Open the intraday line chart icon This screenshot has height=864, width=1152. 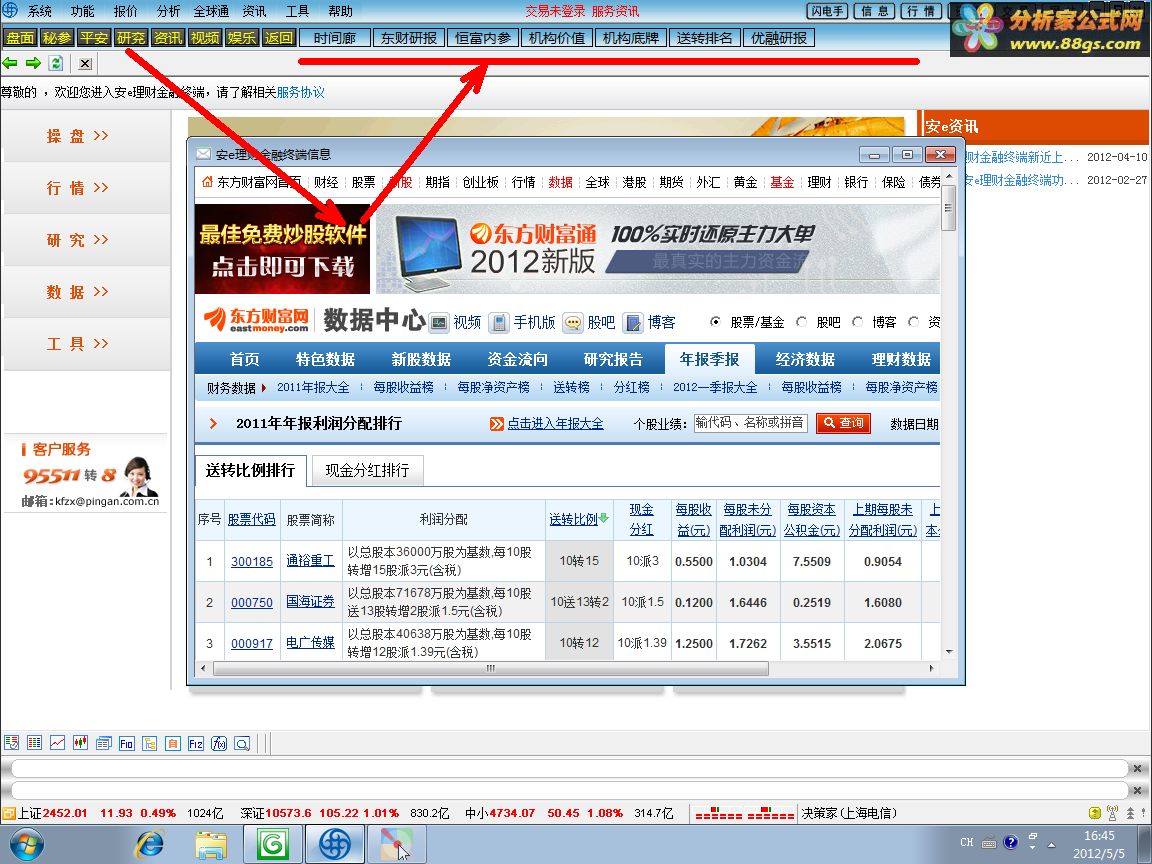pos(57,743)
